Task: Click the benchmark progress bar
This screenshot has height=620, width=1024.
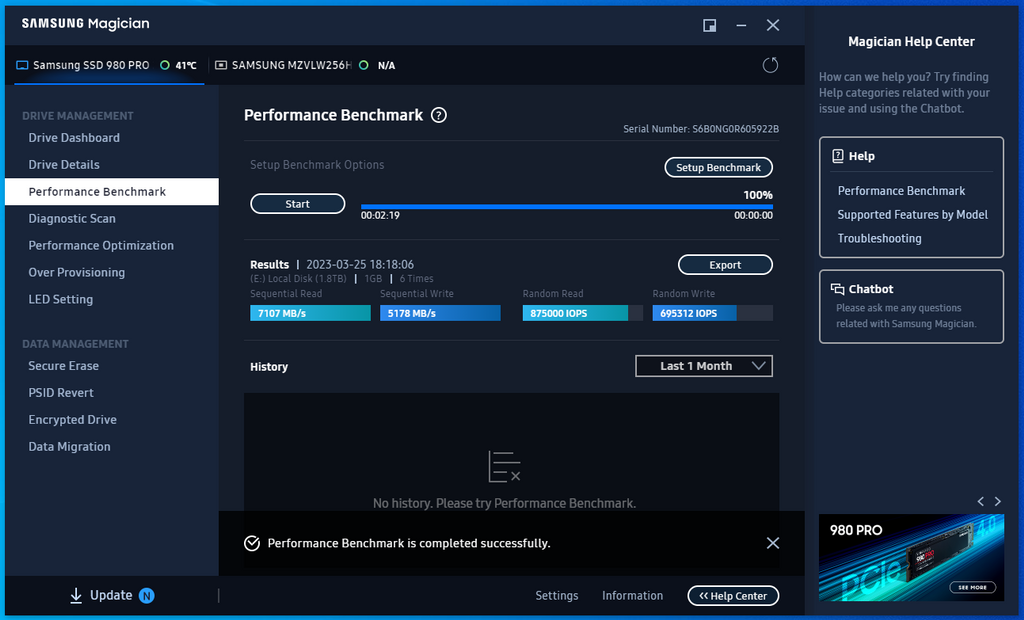Action: tap(567, 206)
